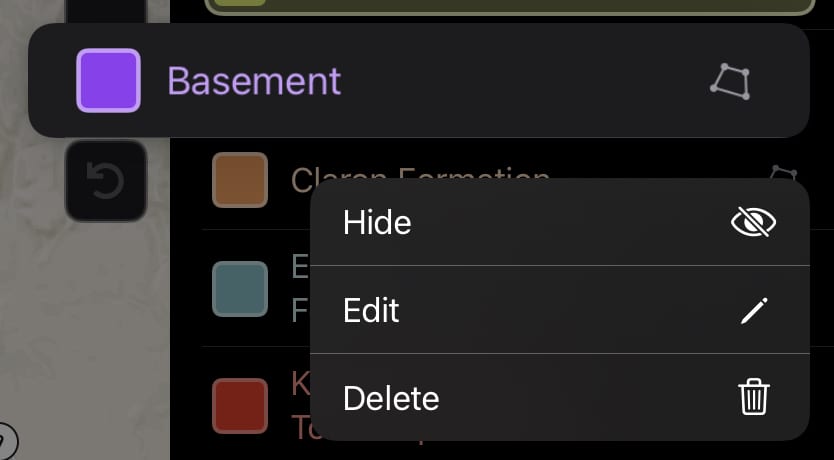Choose Delete from the context menu
Screen dimensions: 834x460
(391, 398)
